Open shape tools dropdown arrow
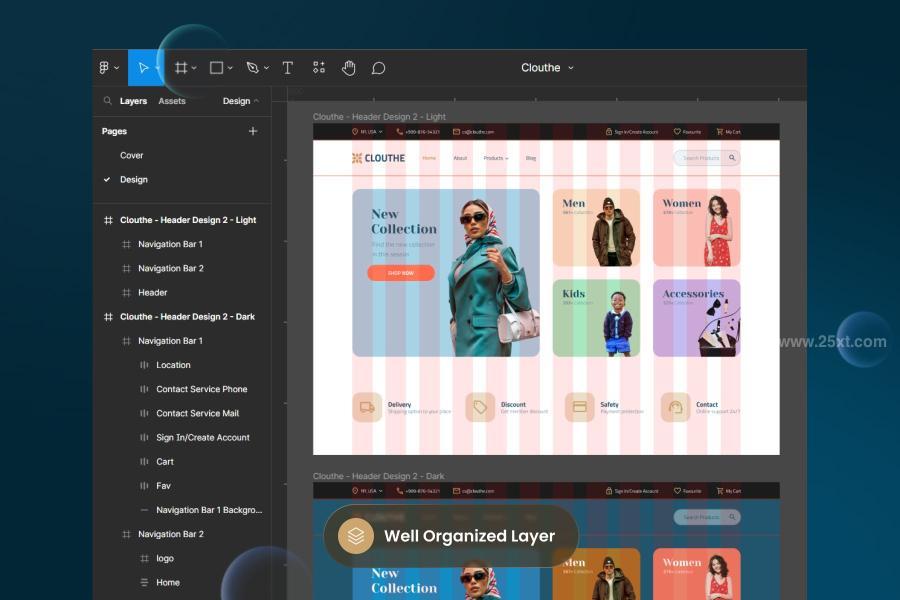This screenshot has height=600, width=900. [x=230, y=68]
